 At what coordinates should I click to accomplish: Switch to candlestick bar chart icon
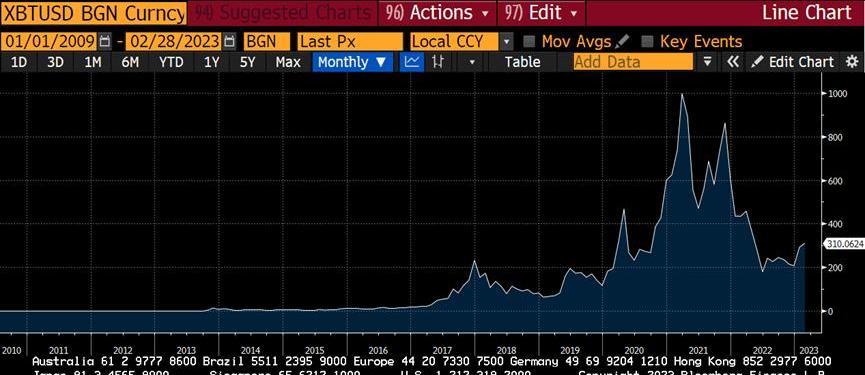(x=438, y=62)
